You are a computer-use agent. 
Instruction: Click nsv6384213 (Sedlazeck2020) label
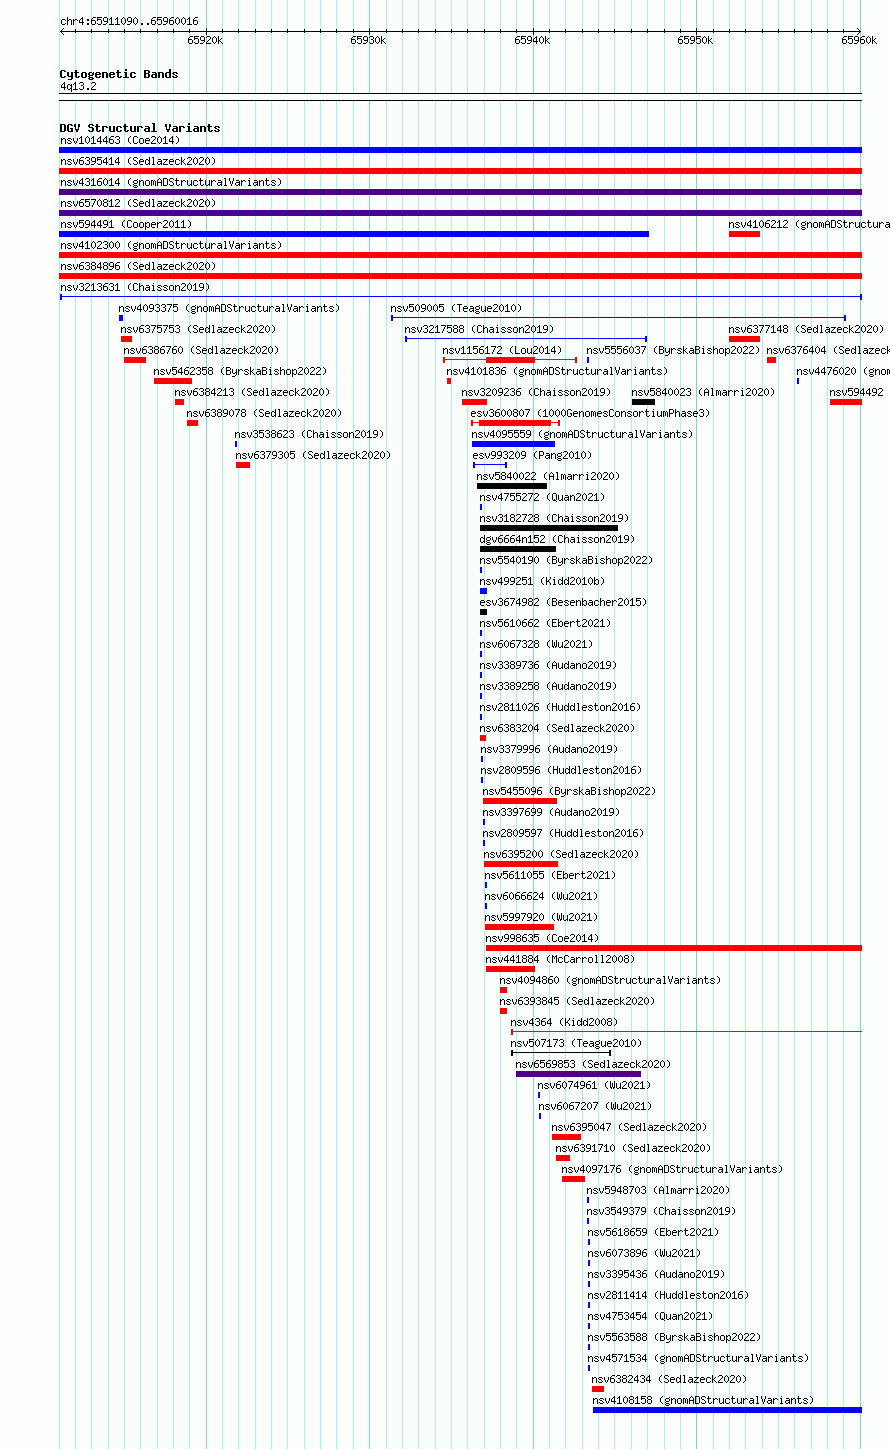(x=252, y=392)
